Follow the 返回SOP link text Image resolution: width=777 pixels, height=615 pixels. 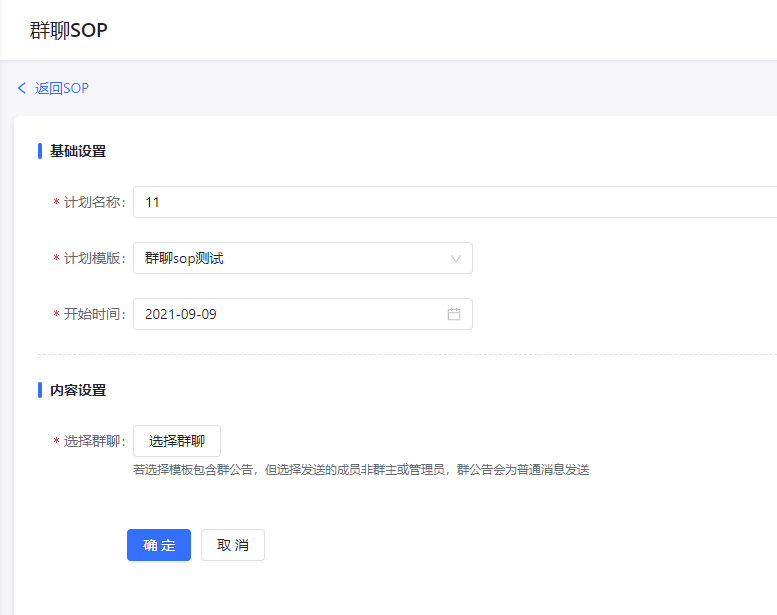coord(62,88)
